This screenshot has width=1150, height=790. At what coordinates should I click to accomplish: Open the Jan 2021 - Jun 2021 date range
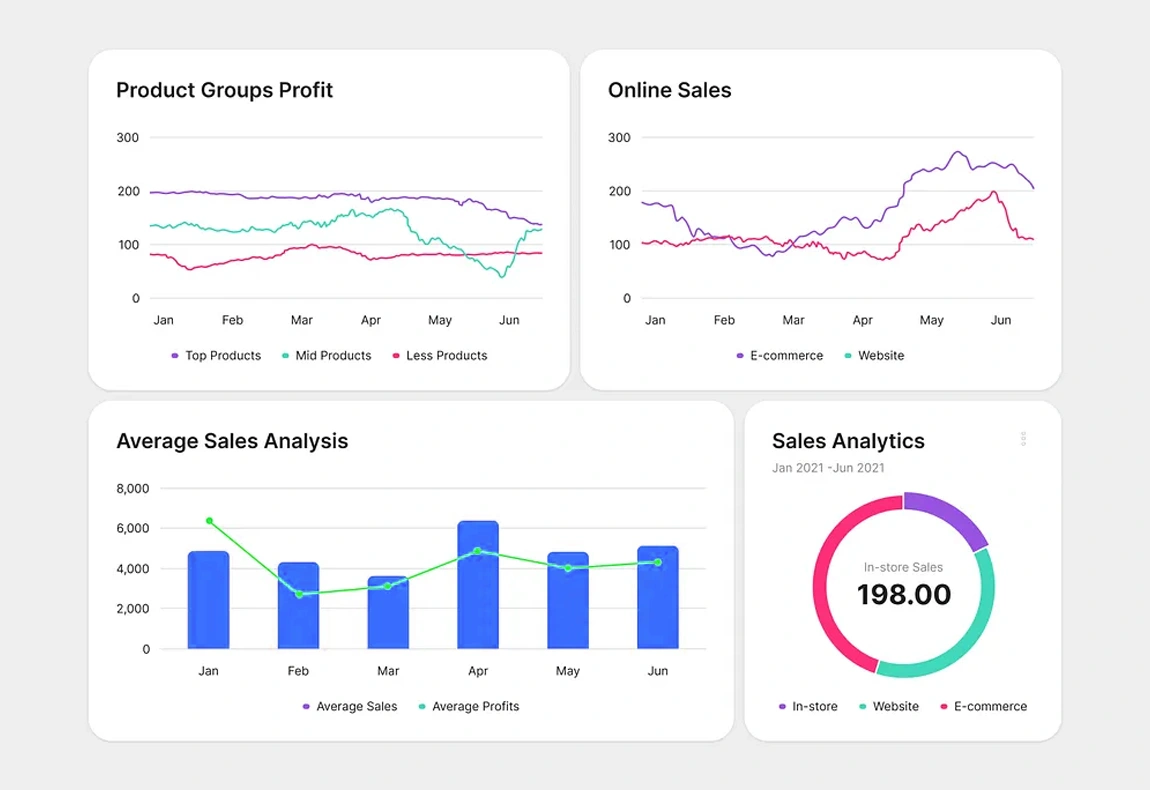tap(828, 467)
